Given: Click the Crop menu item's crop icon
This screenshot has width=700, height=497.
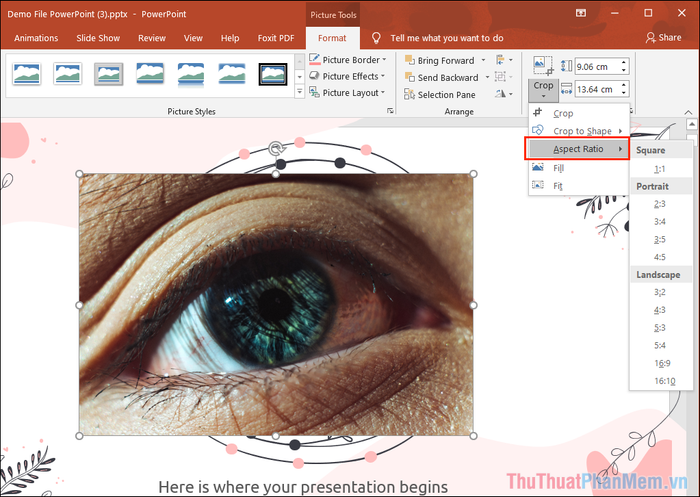Looking at the screenshot, I should (538, 113).
